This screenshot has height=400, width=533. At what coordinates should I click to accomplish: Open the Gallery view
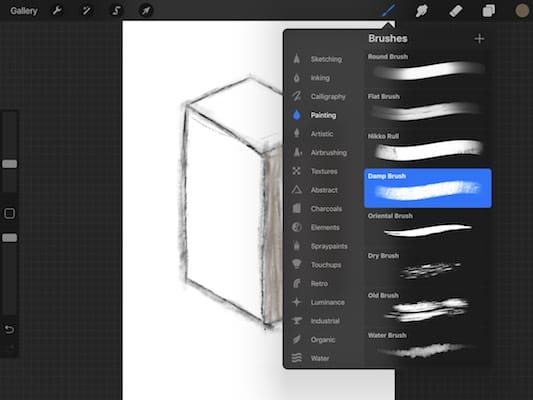(x=24, y=11)
